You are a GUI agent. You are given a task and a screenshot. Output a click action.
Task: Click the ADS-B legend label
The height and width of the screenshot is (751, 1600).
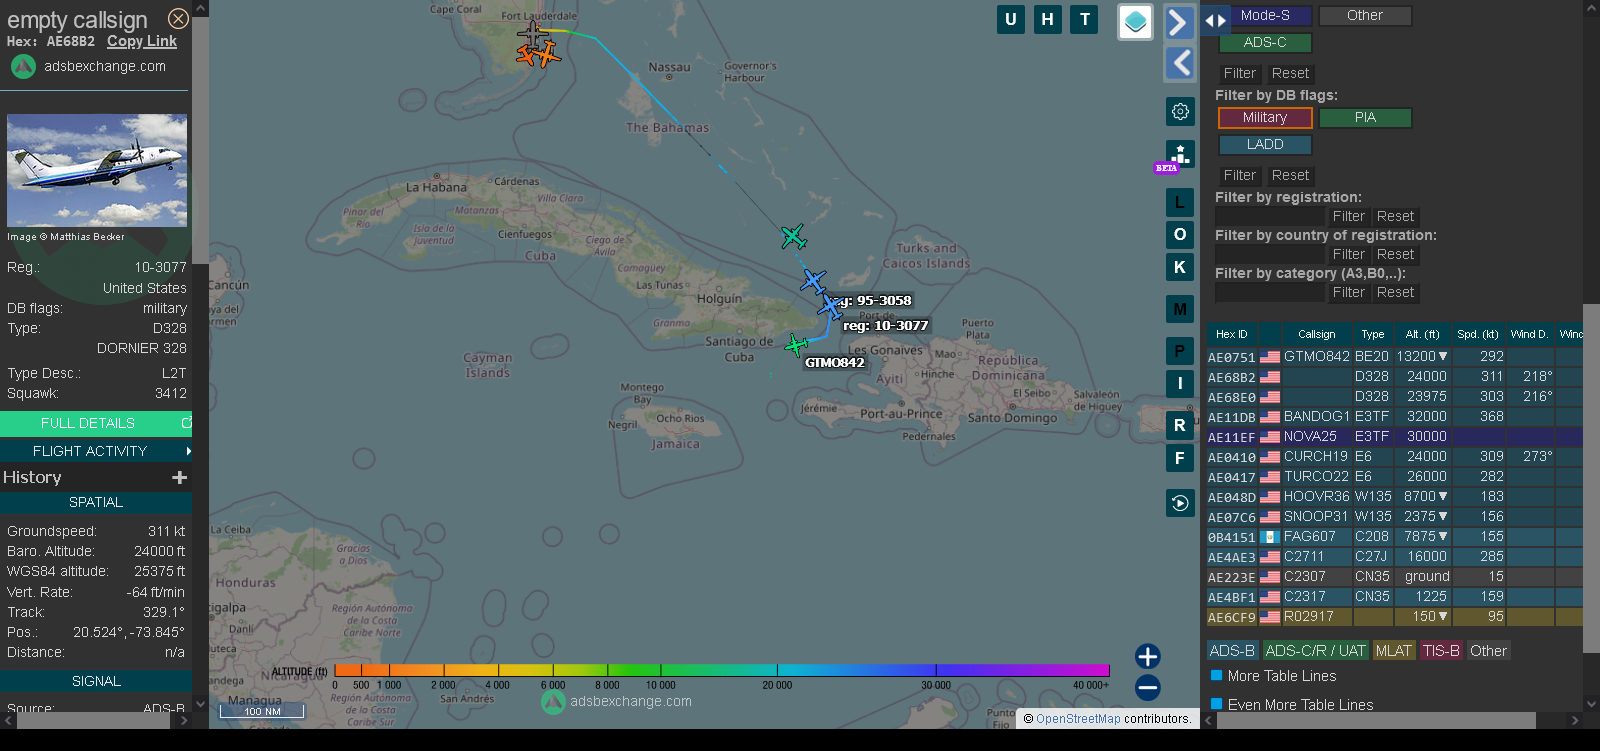click(1232, 651)
